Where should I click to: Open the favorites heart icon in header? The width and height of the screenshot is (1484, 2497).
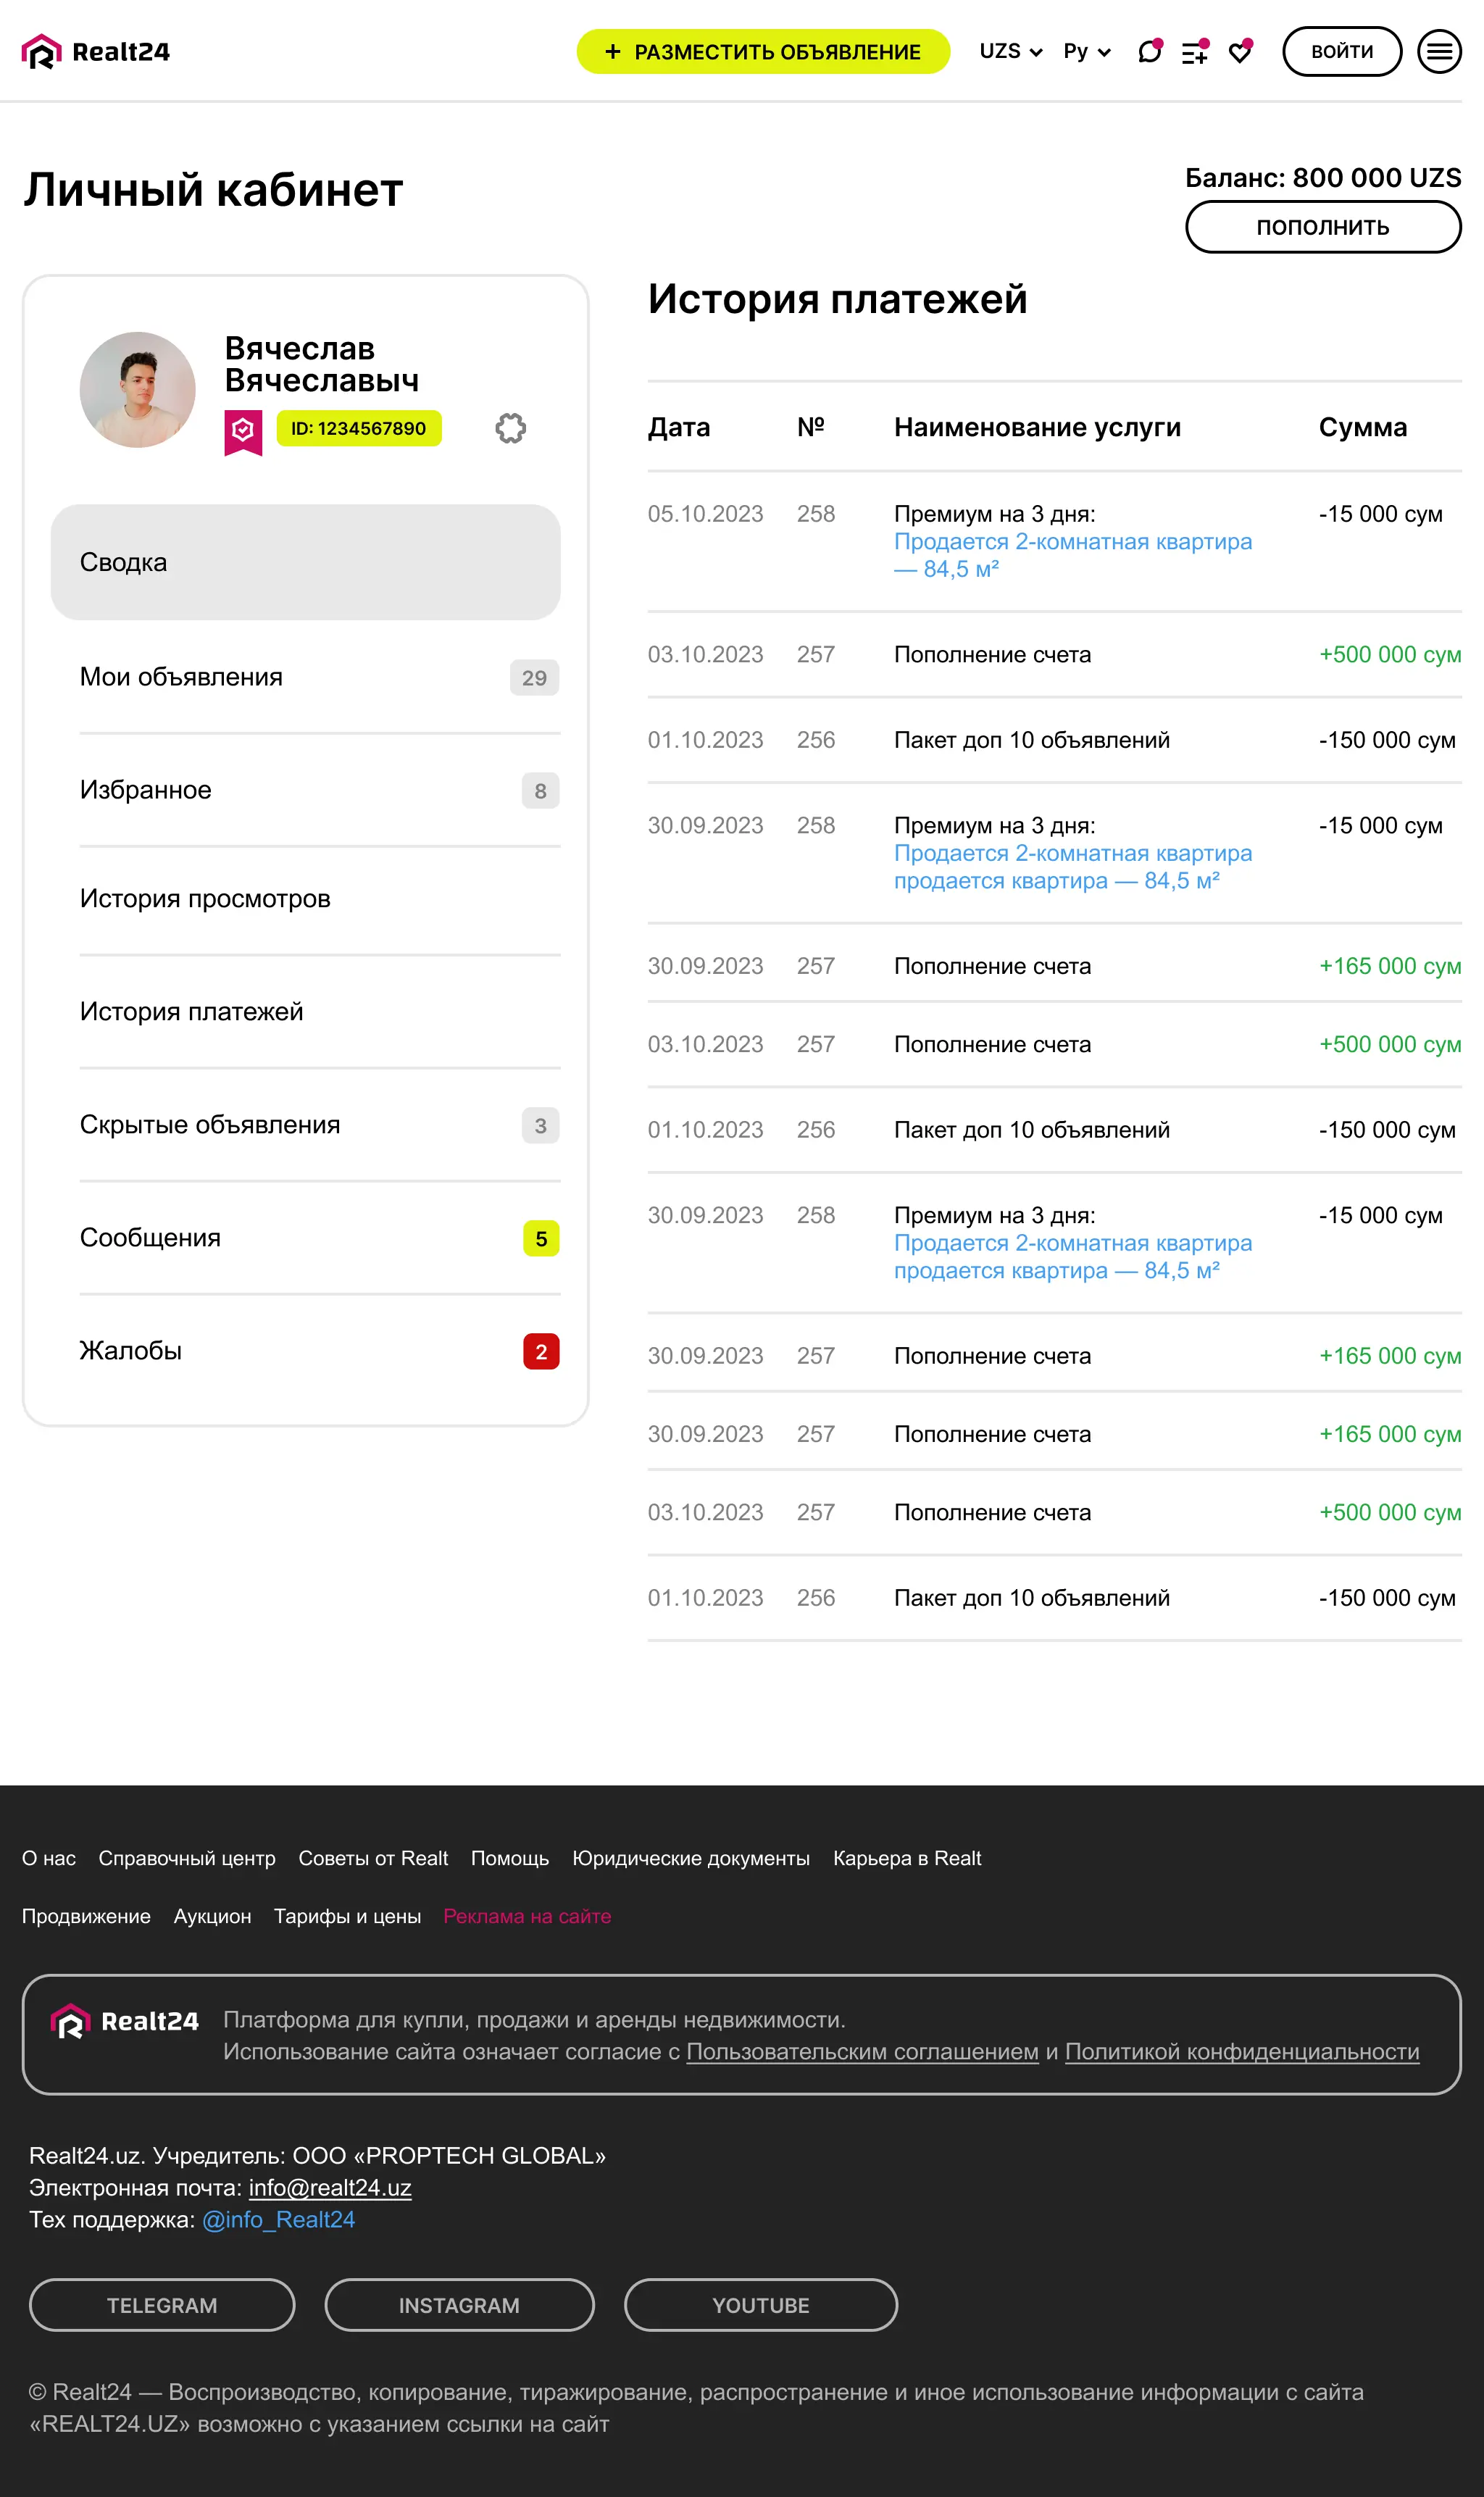1240,51
